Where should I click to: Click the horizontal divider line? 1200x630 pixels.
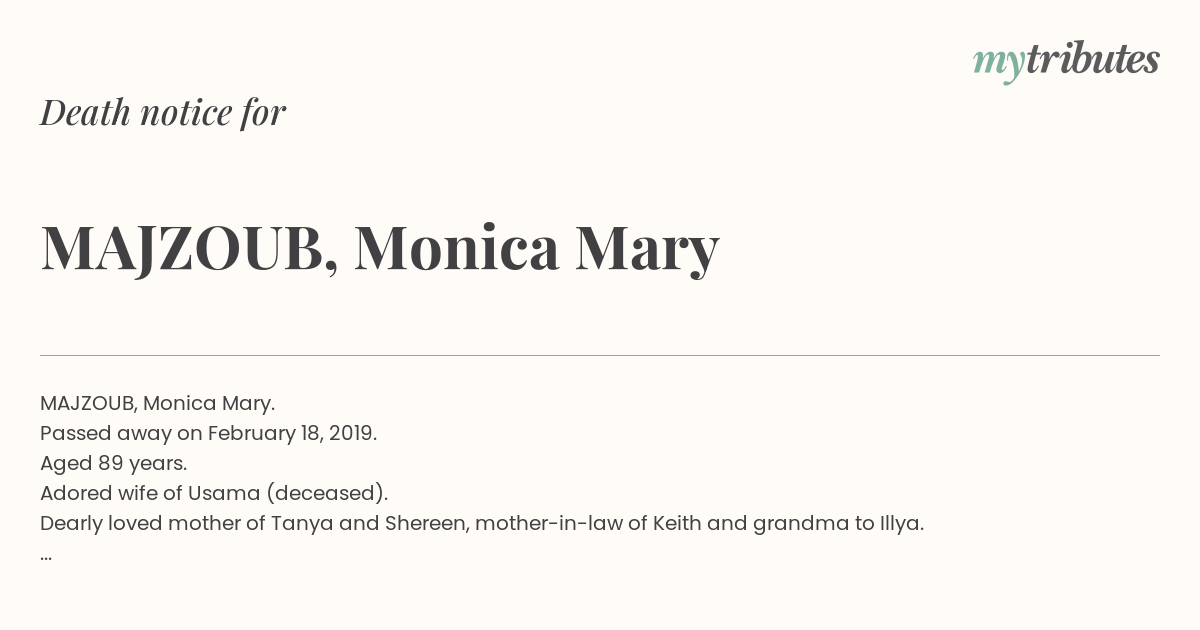click(600, 355)
